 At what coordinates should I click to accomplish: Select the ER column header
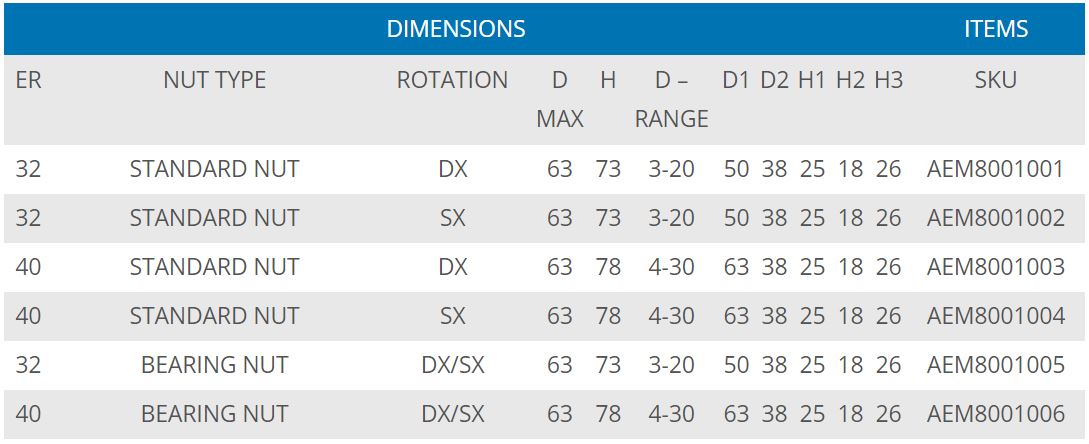coord(28,80)
